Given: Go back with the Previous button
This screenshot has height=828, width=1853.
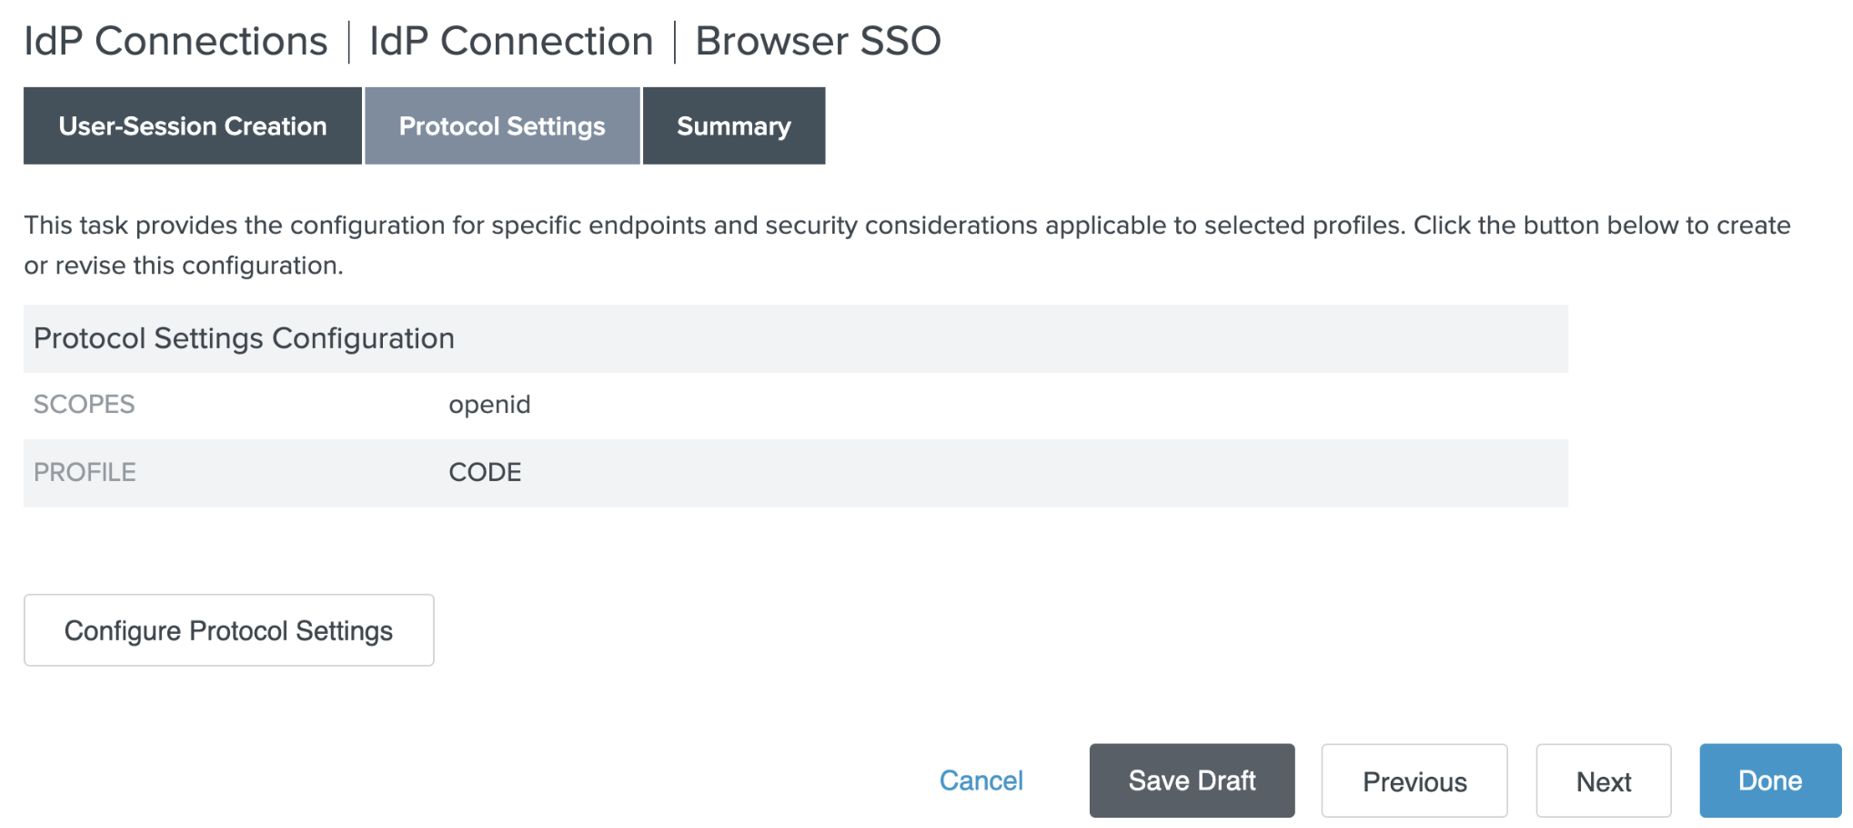Looking at the screenshot, I should coord(1414,781).
